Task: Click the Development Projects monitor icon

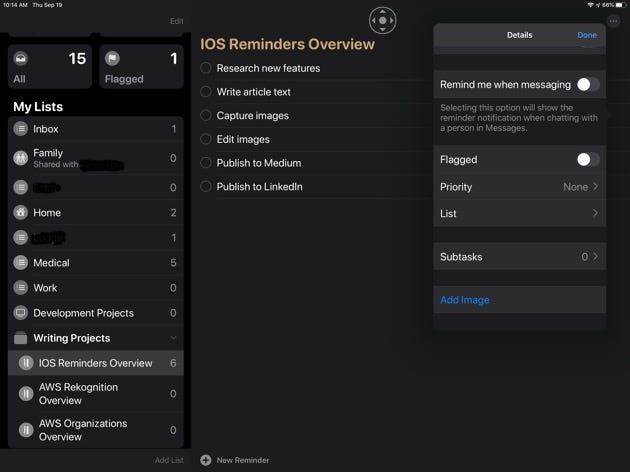Action: [x=20, y=313]
